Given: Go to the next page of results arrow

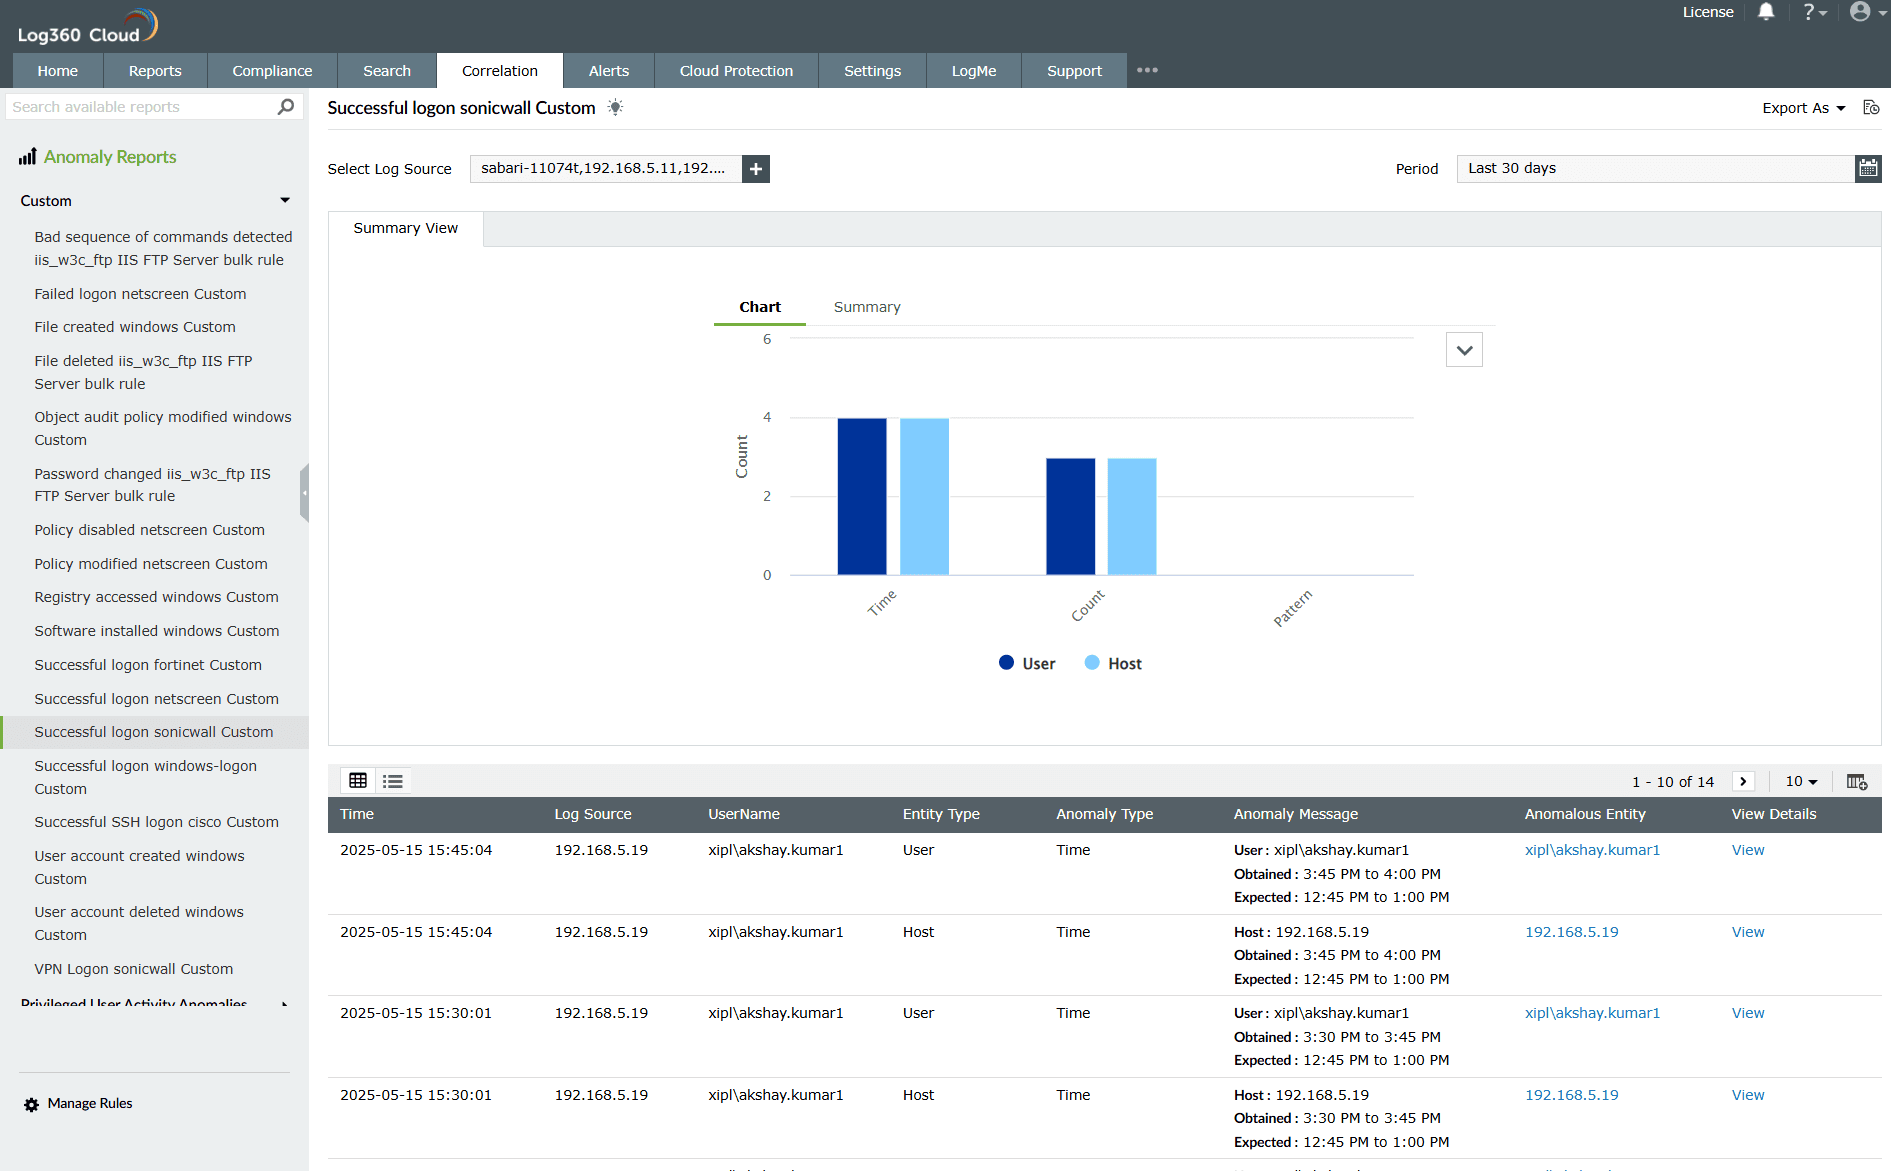Looking at the screenshot, I should tap(1743, 781).
